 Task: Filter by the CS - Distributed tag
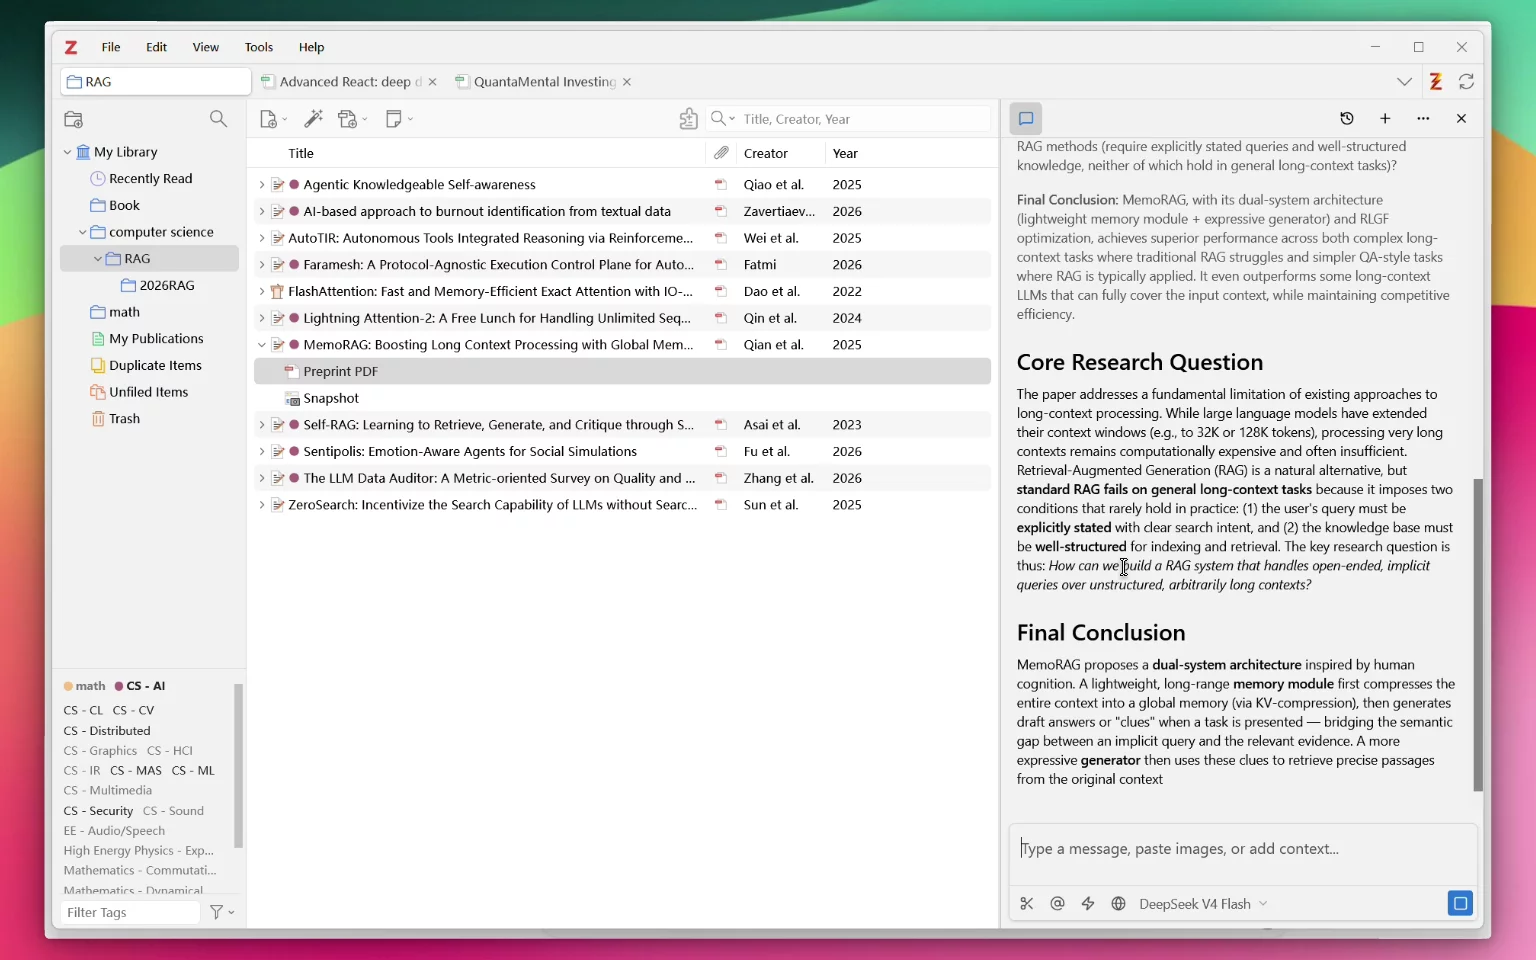(x=107, y=731)
